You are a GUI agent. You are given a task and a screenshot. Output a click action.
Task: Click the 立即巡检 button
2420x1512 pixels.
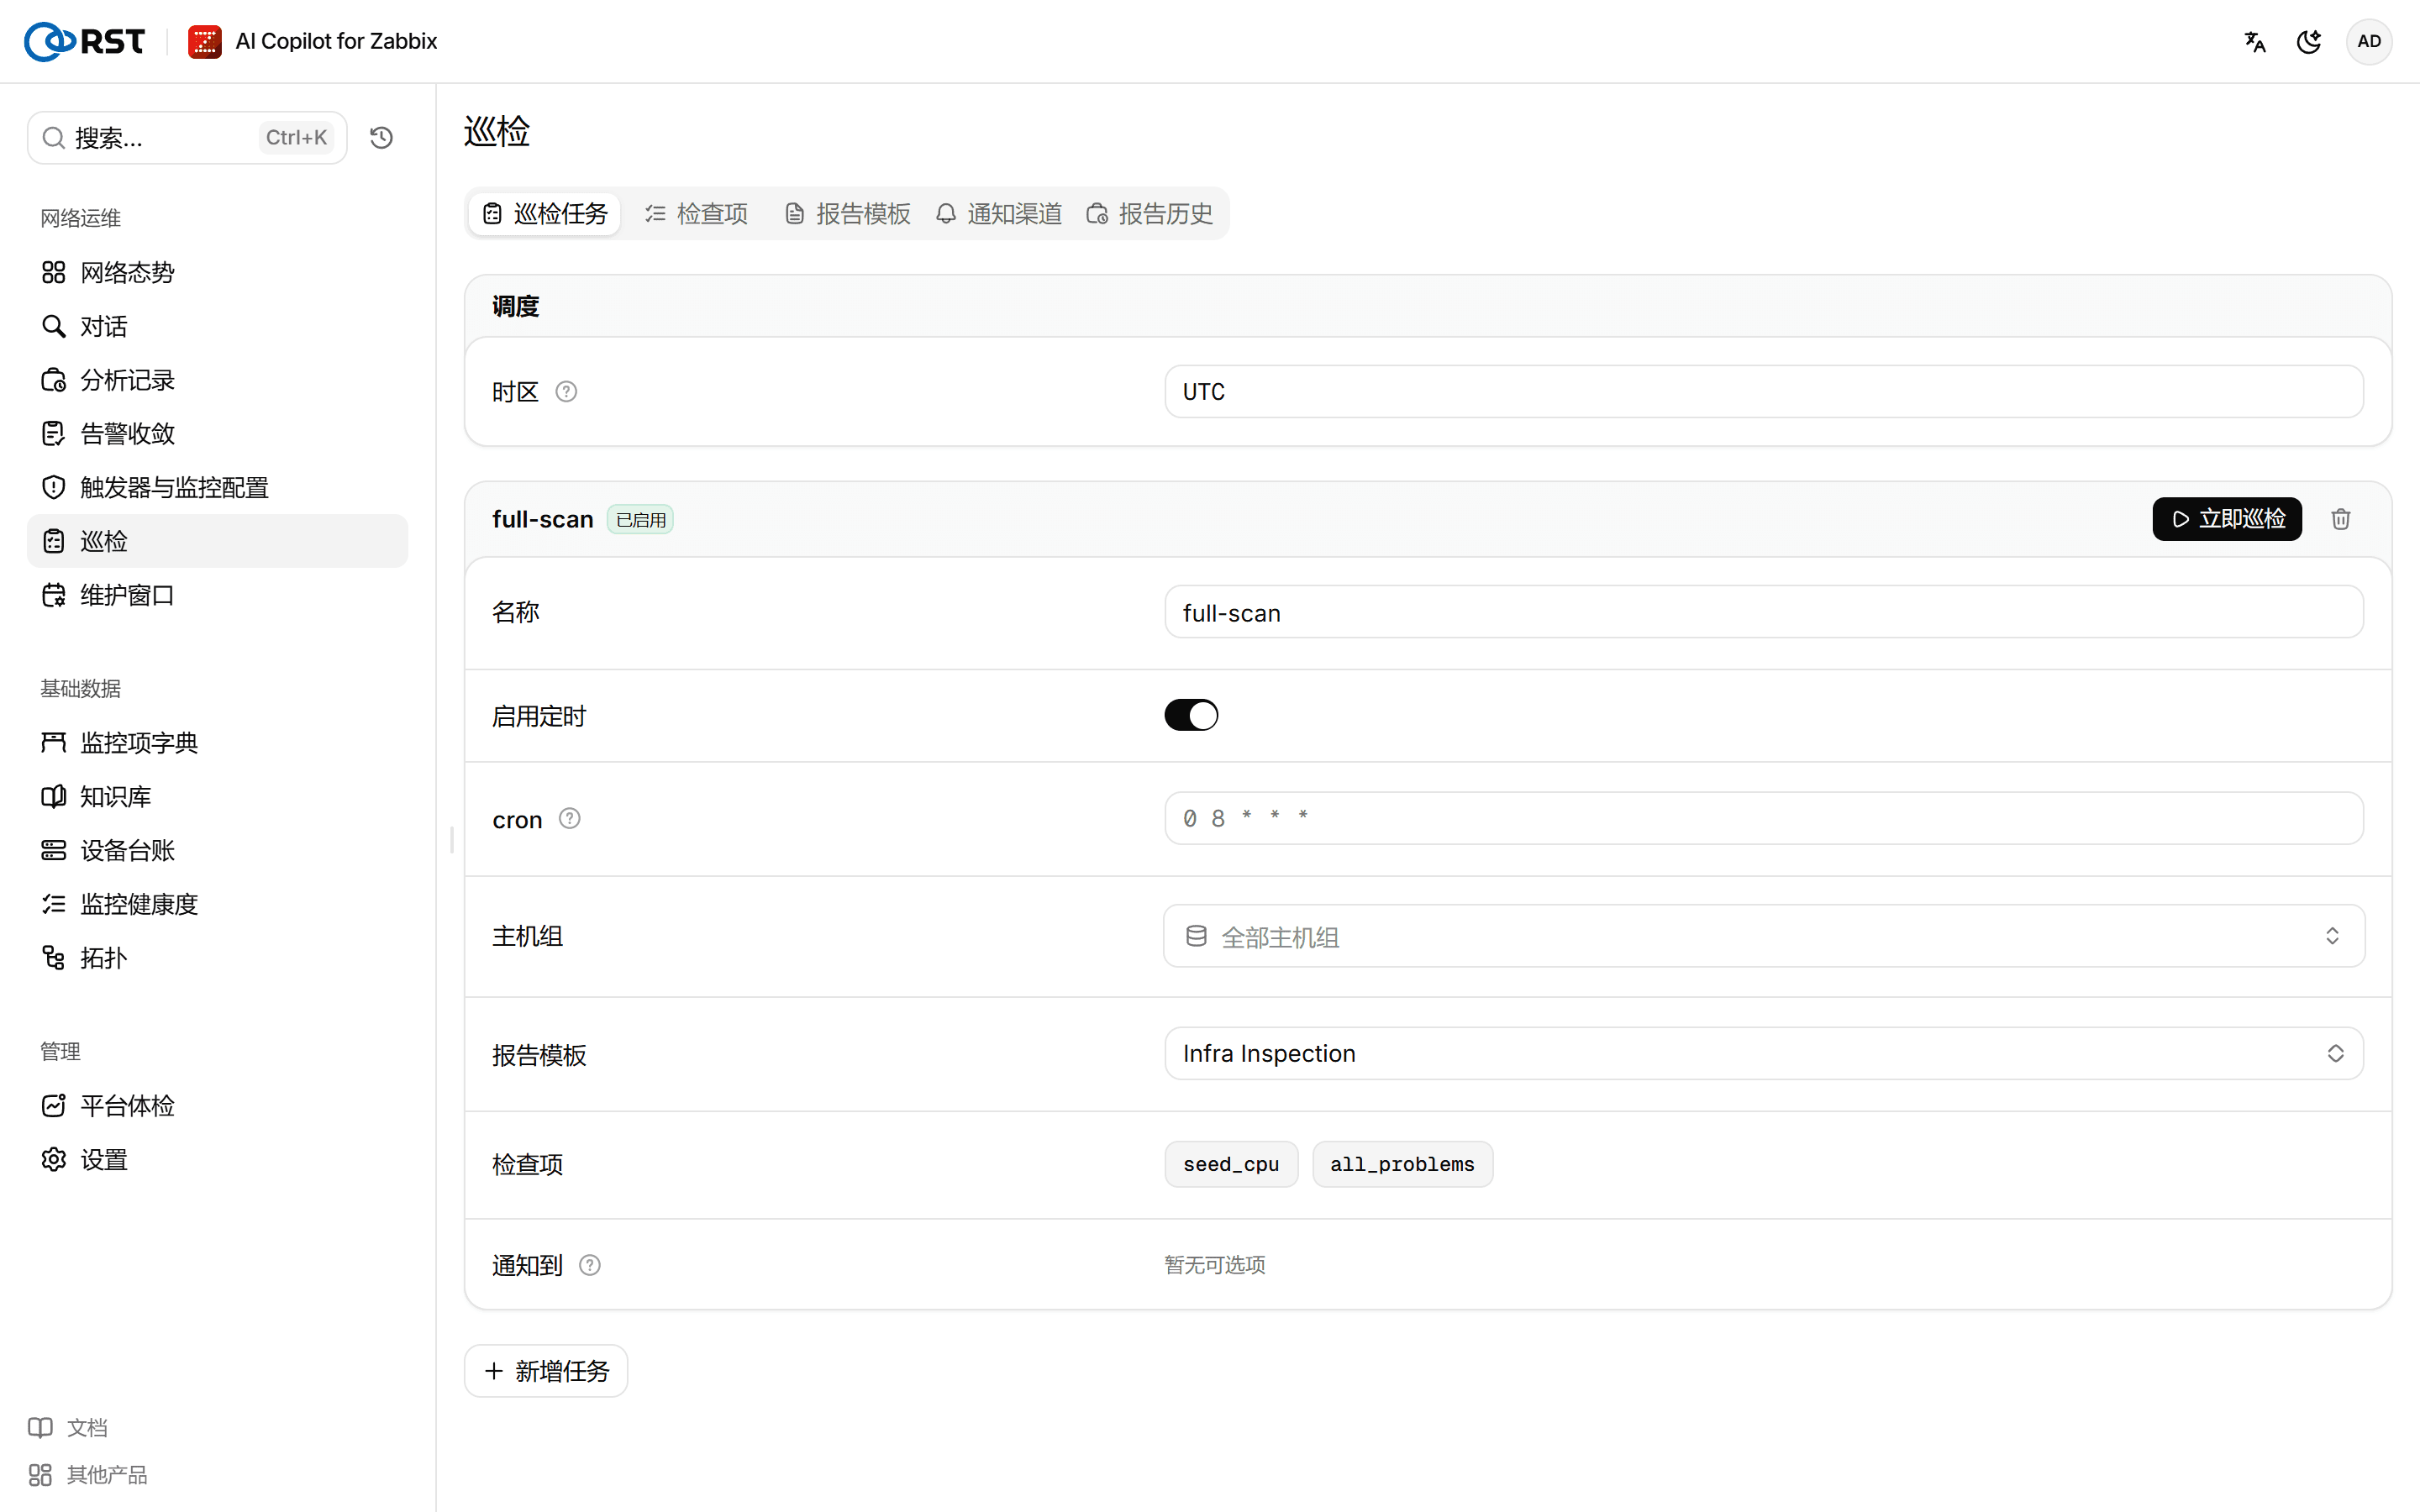click(x=2227, y=519)
